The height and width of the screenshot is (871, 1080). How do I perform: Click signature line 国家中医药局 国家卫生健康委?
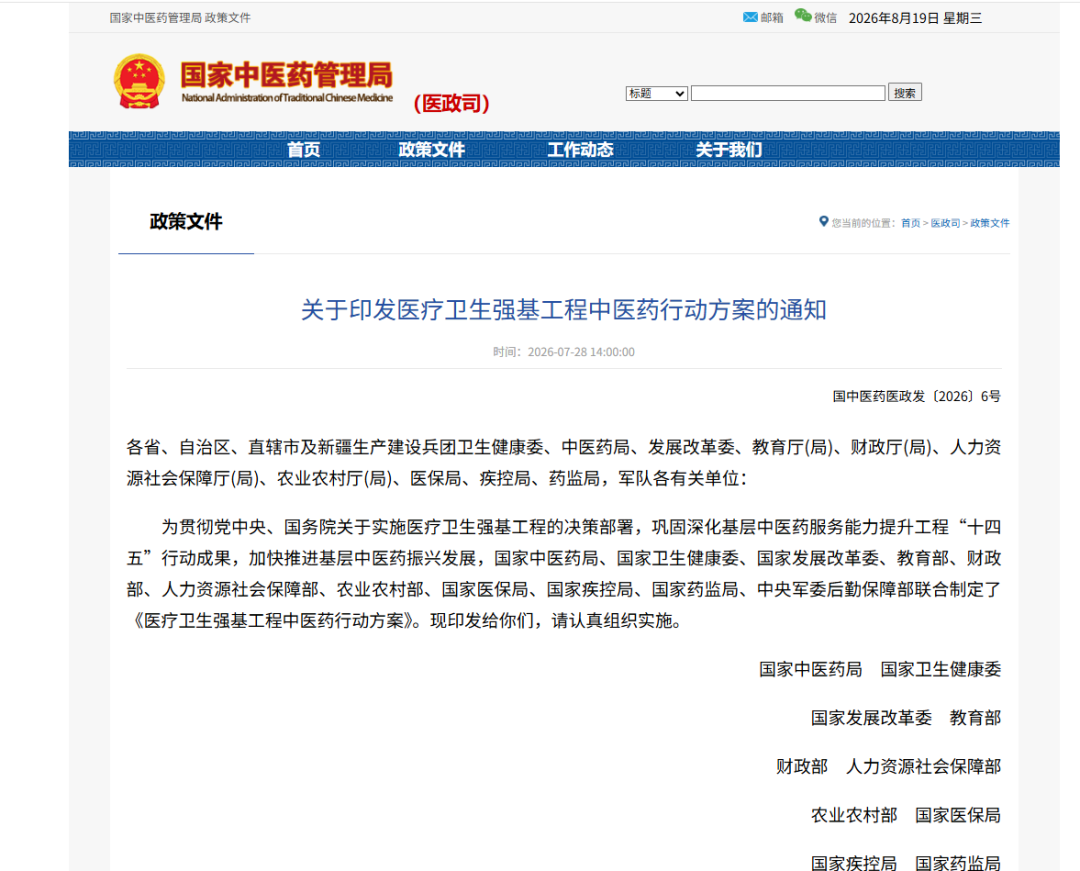[880, 669]
